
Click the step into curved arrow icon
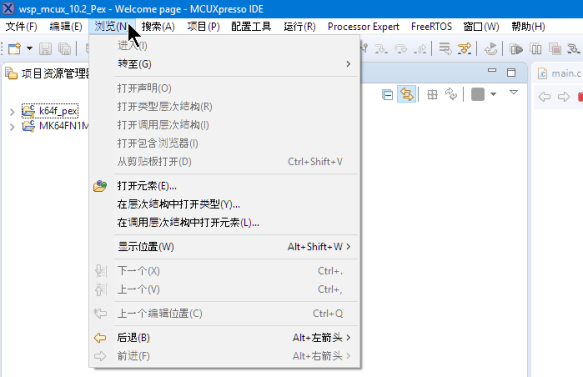pyautogui.click(x=381, y=49)
